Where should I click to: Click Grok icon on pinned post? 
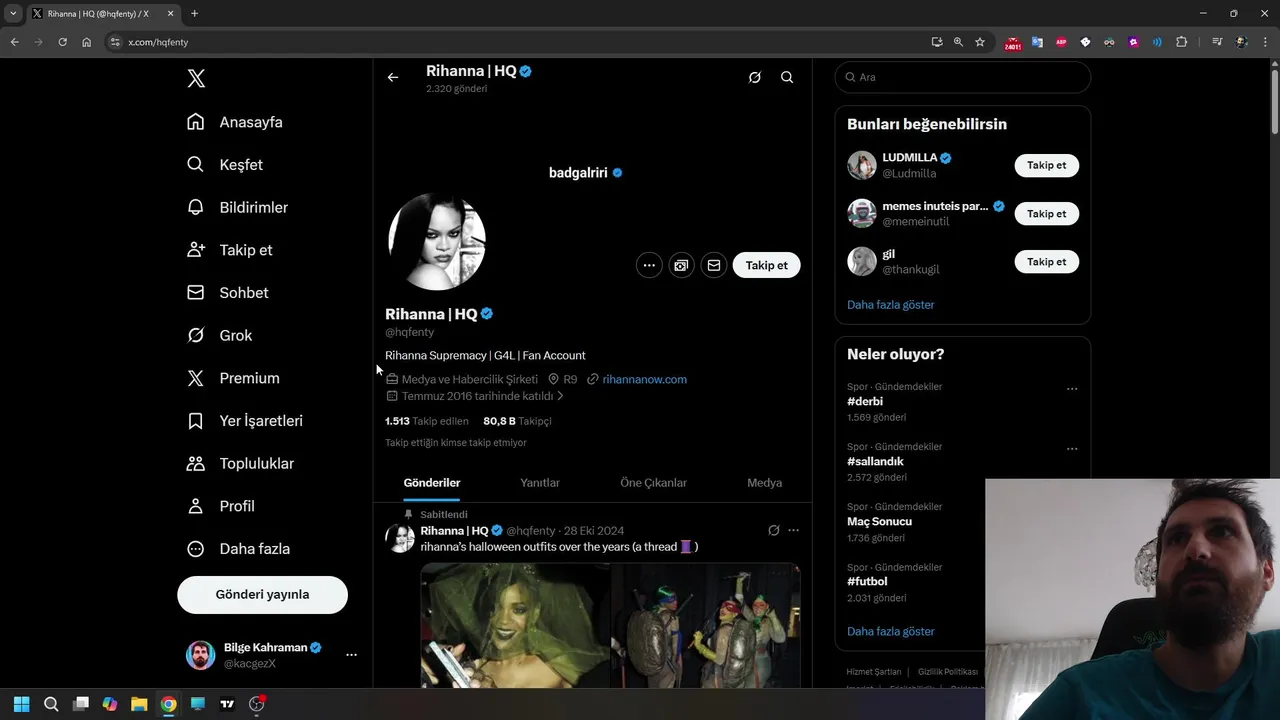point(773,531)
